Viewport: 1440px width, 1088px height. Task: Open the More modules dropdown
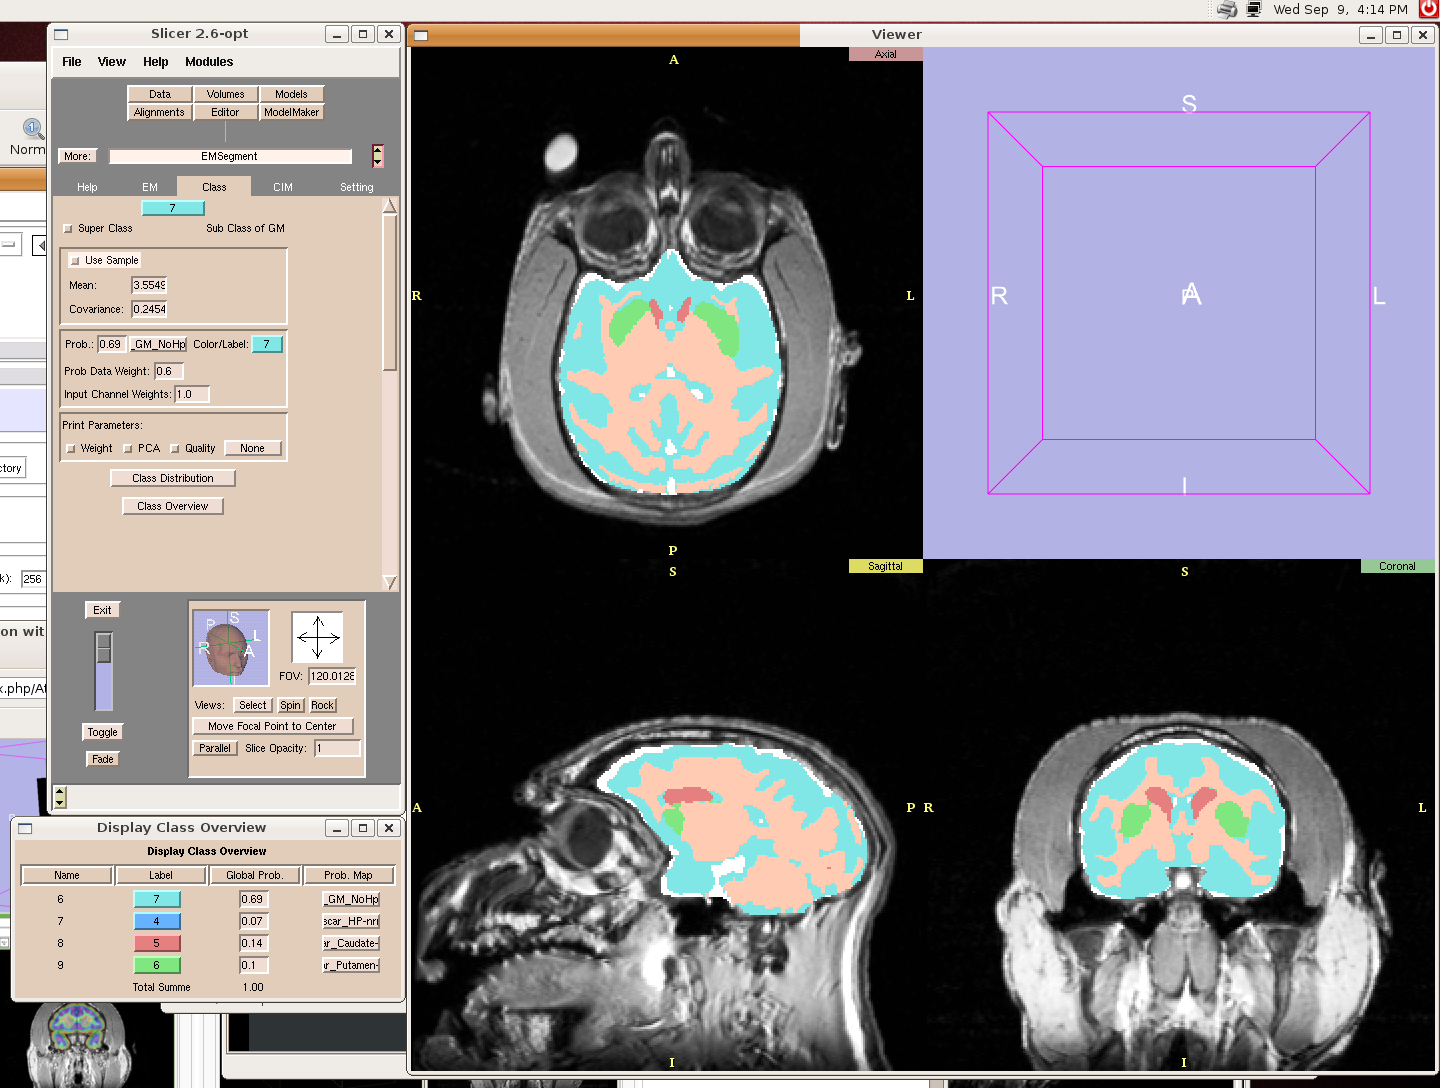point(77,156)
